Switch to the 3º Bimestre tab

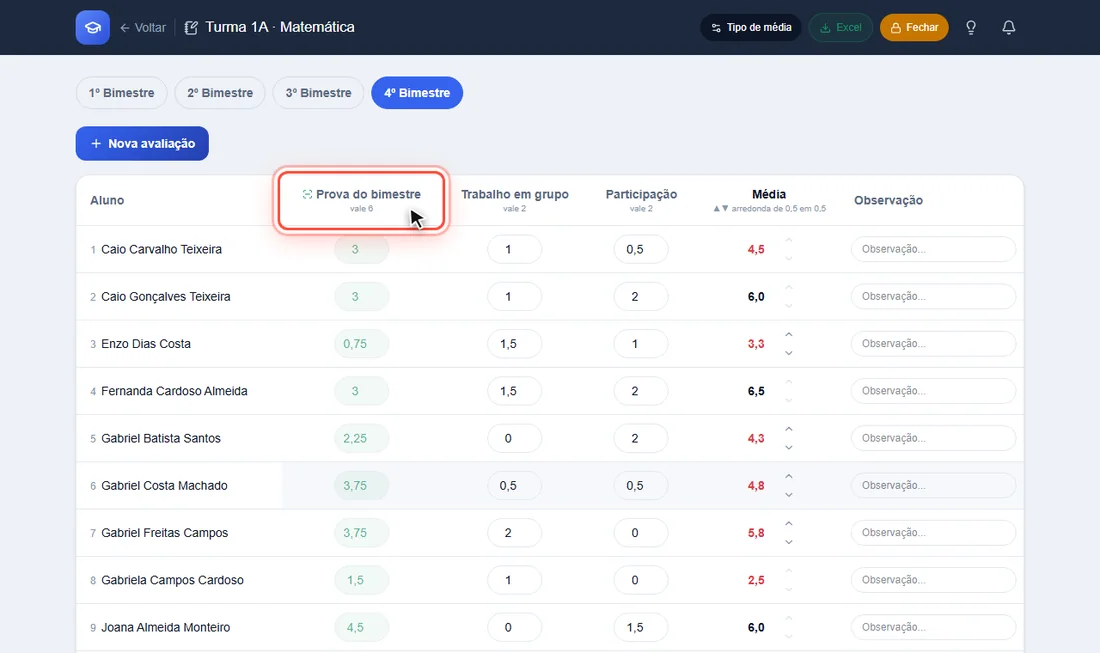click(318, 93)
